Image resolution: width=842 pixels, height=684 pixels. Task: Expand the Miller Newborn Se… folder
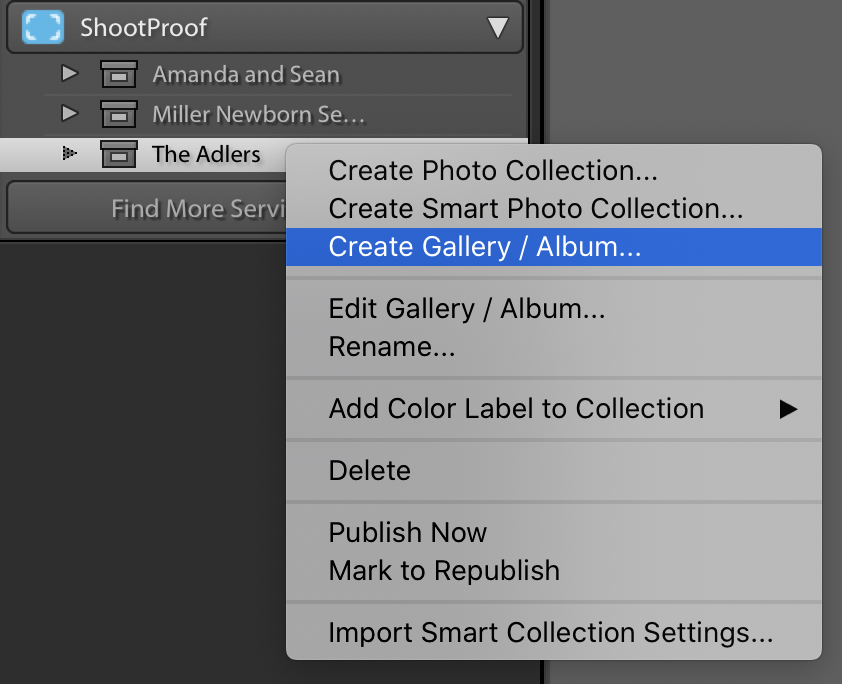[x=70, y=113]
